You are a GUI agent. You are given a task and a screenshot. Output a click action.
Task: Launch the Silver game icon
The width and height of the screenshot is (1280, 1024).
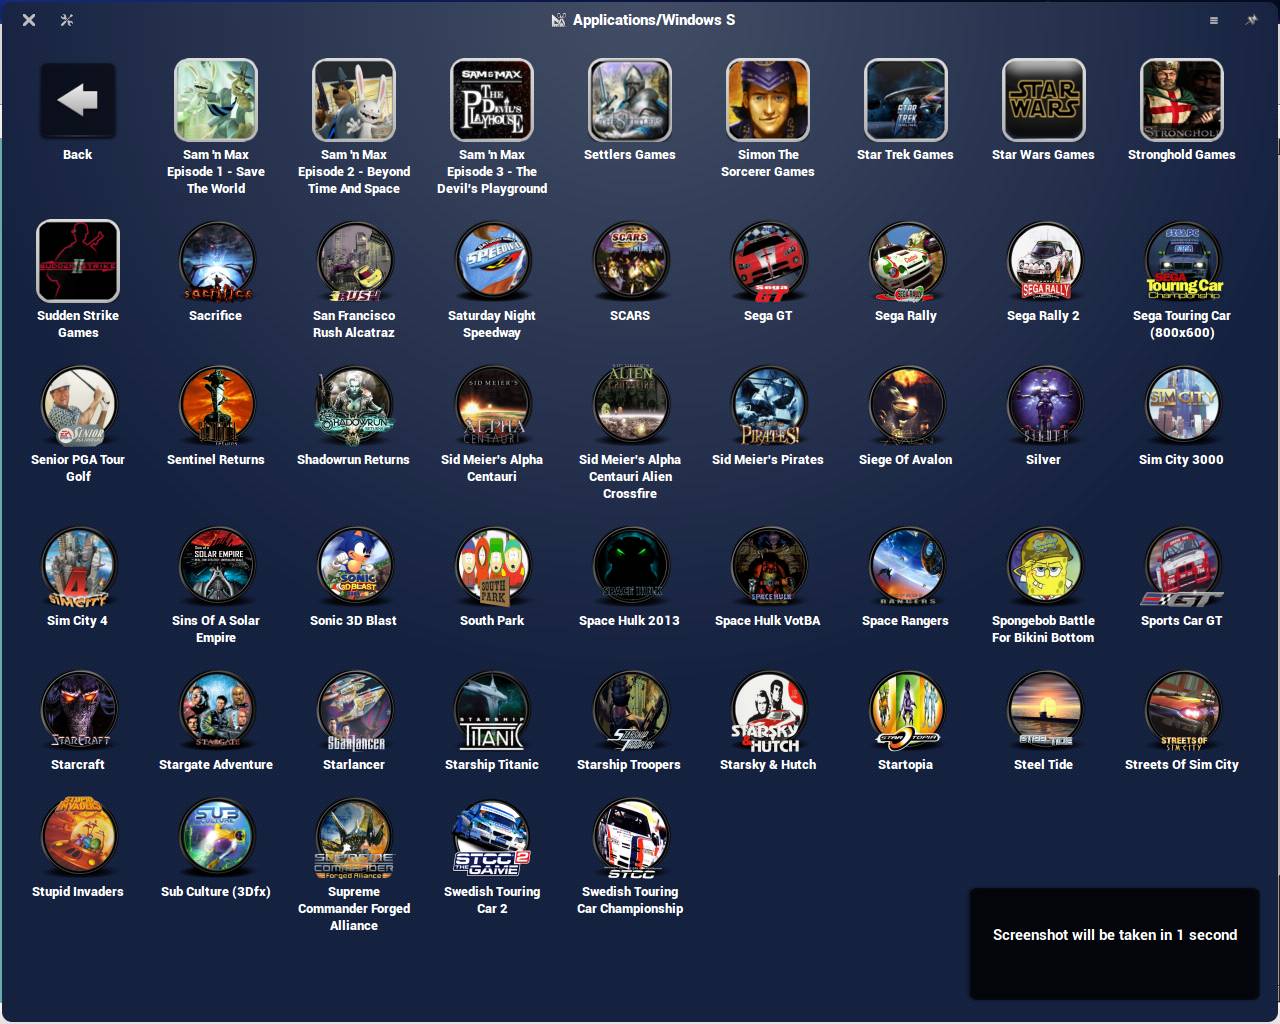[x=1044, y=405]
